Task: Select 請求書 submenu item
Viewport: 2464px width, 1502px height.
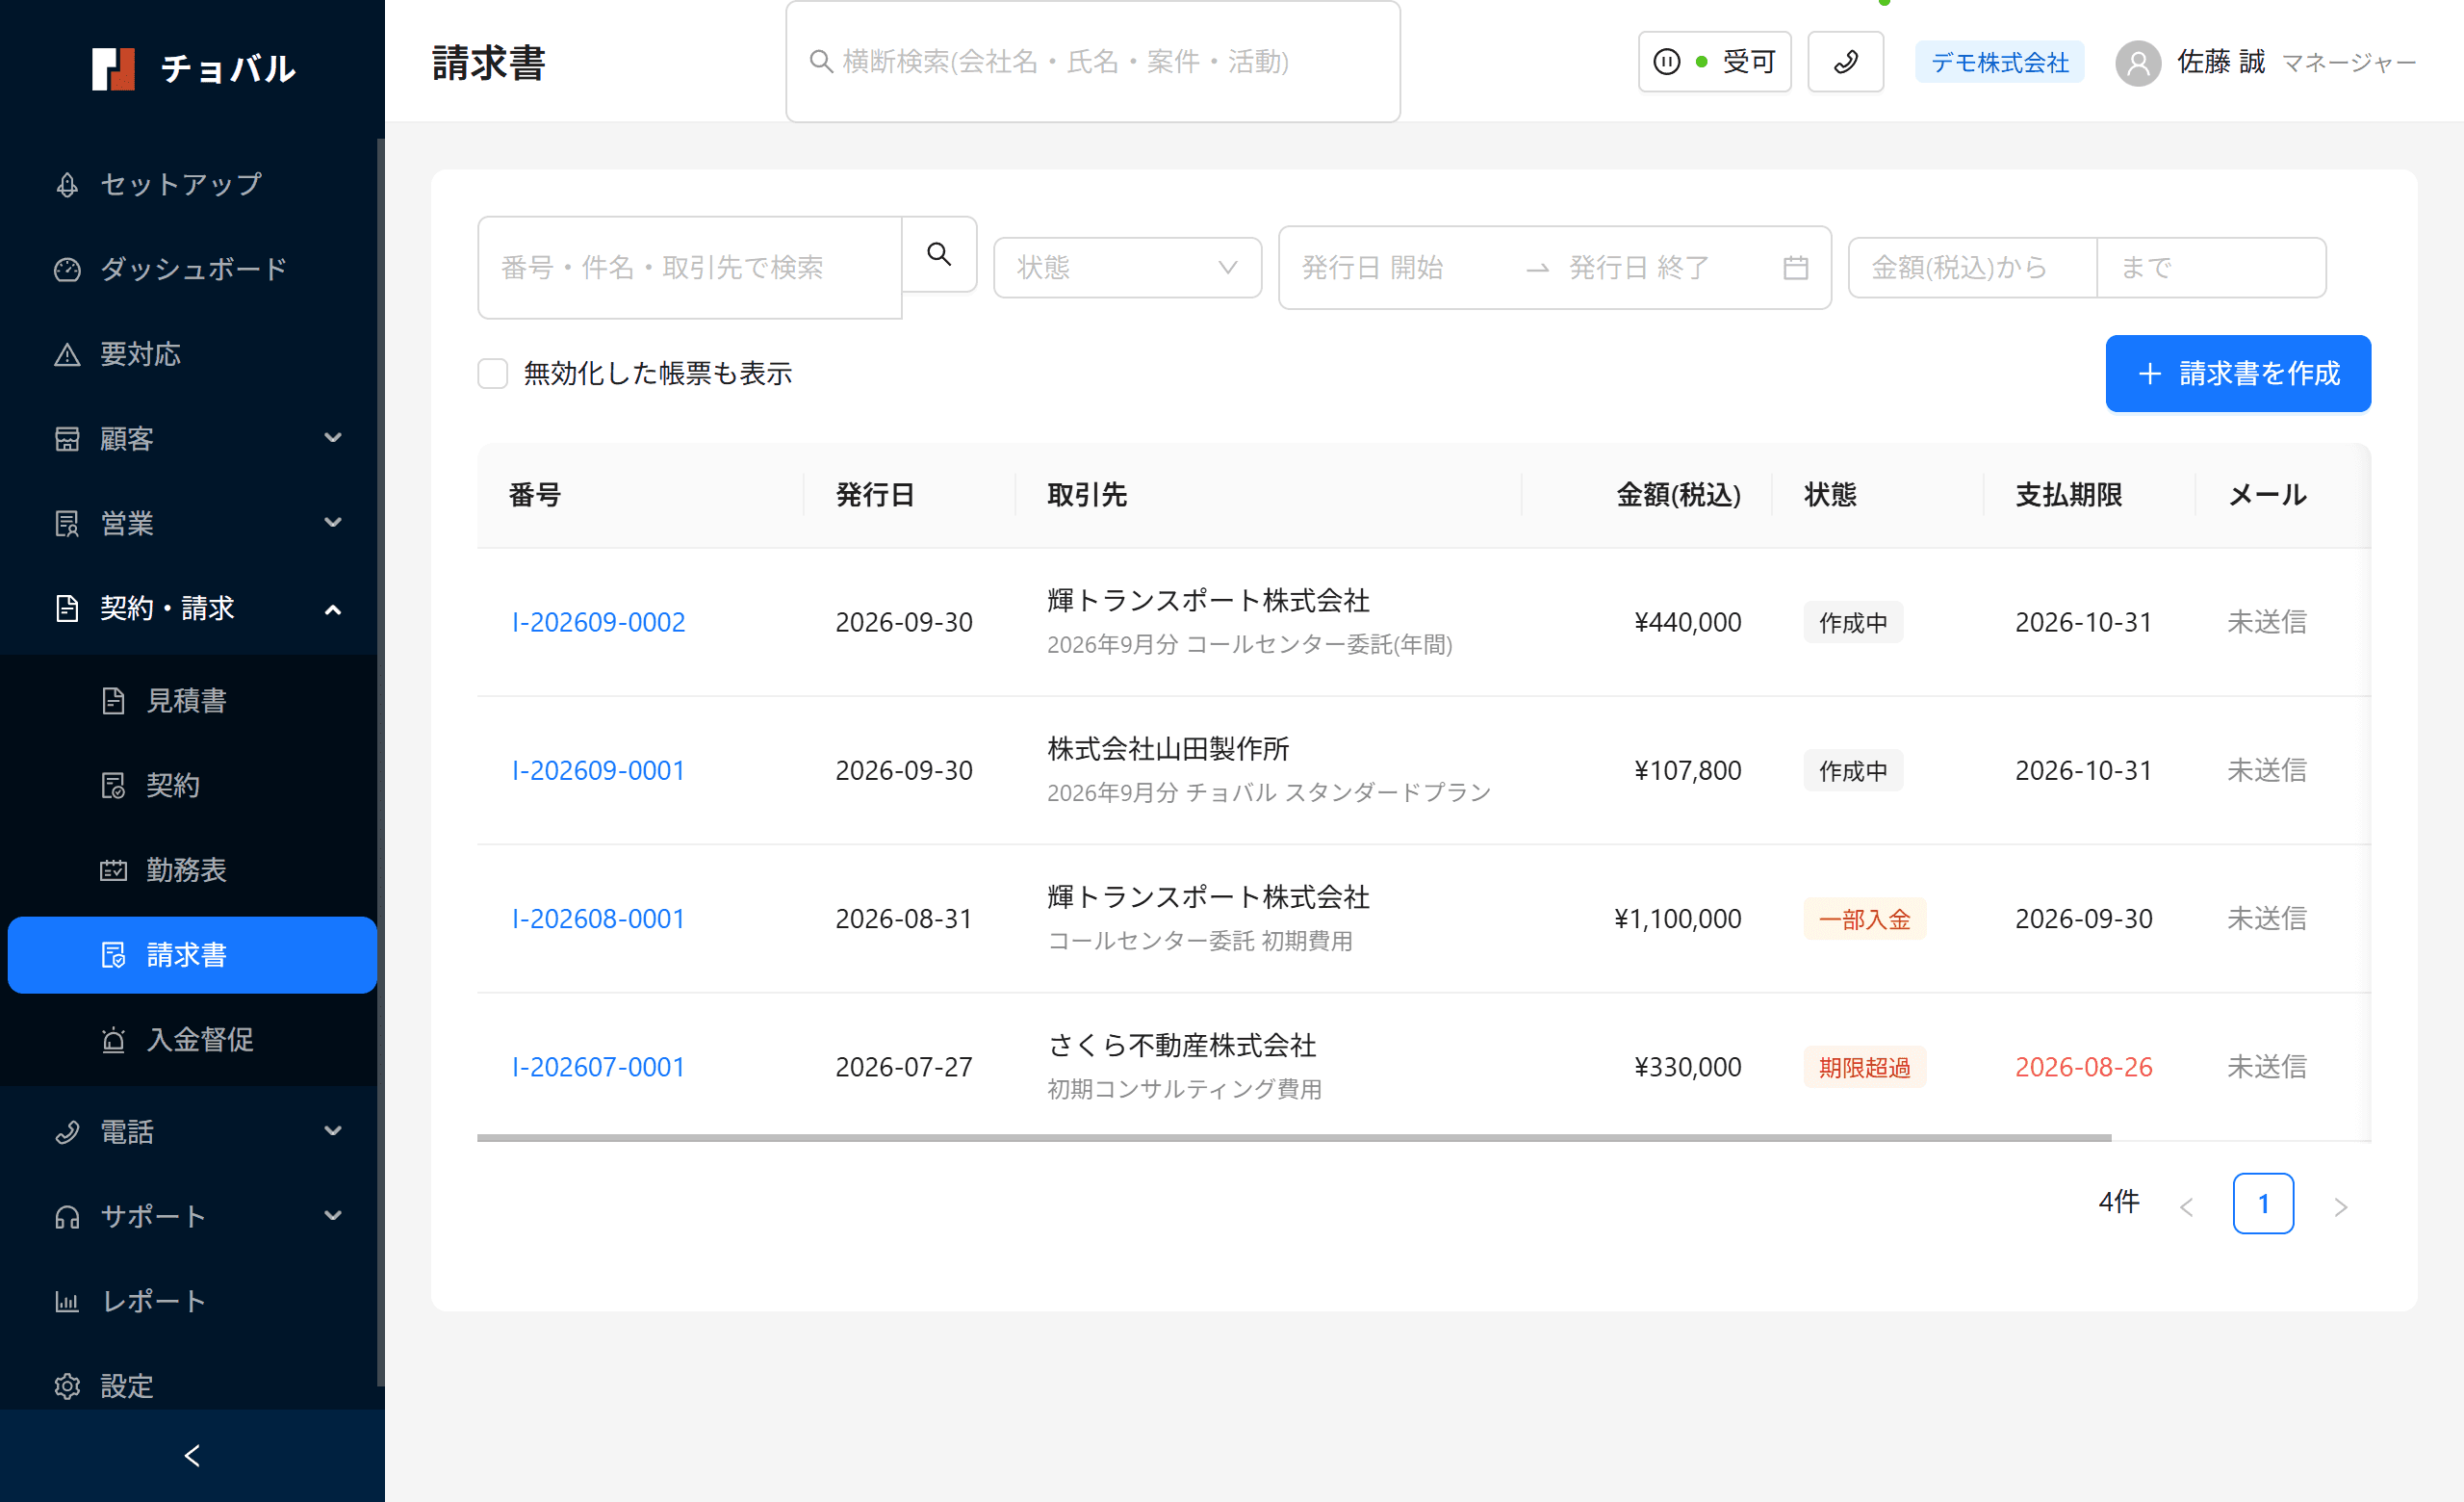Action: click(192, 955)
